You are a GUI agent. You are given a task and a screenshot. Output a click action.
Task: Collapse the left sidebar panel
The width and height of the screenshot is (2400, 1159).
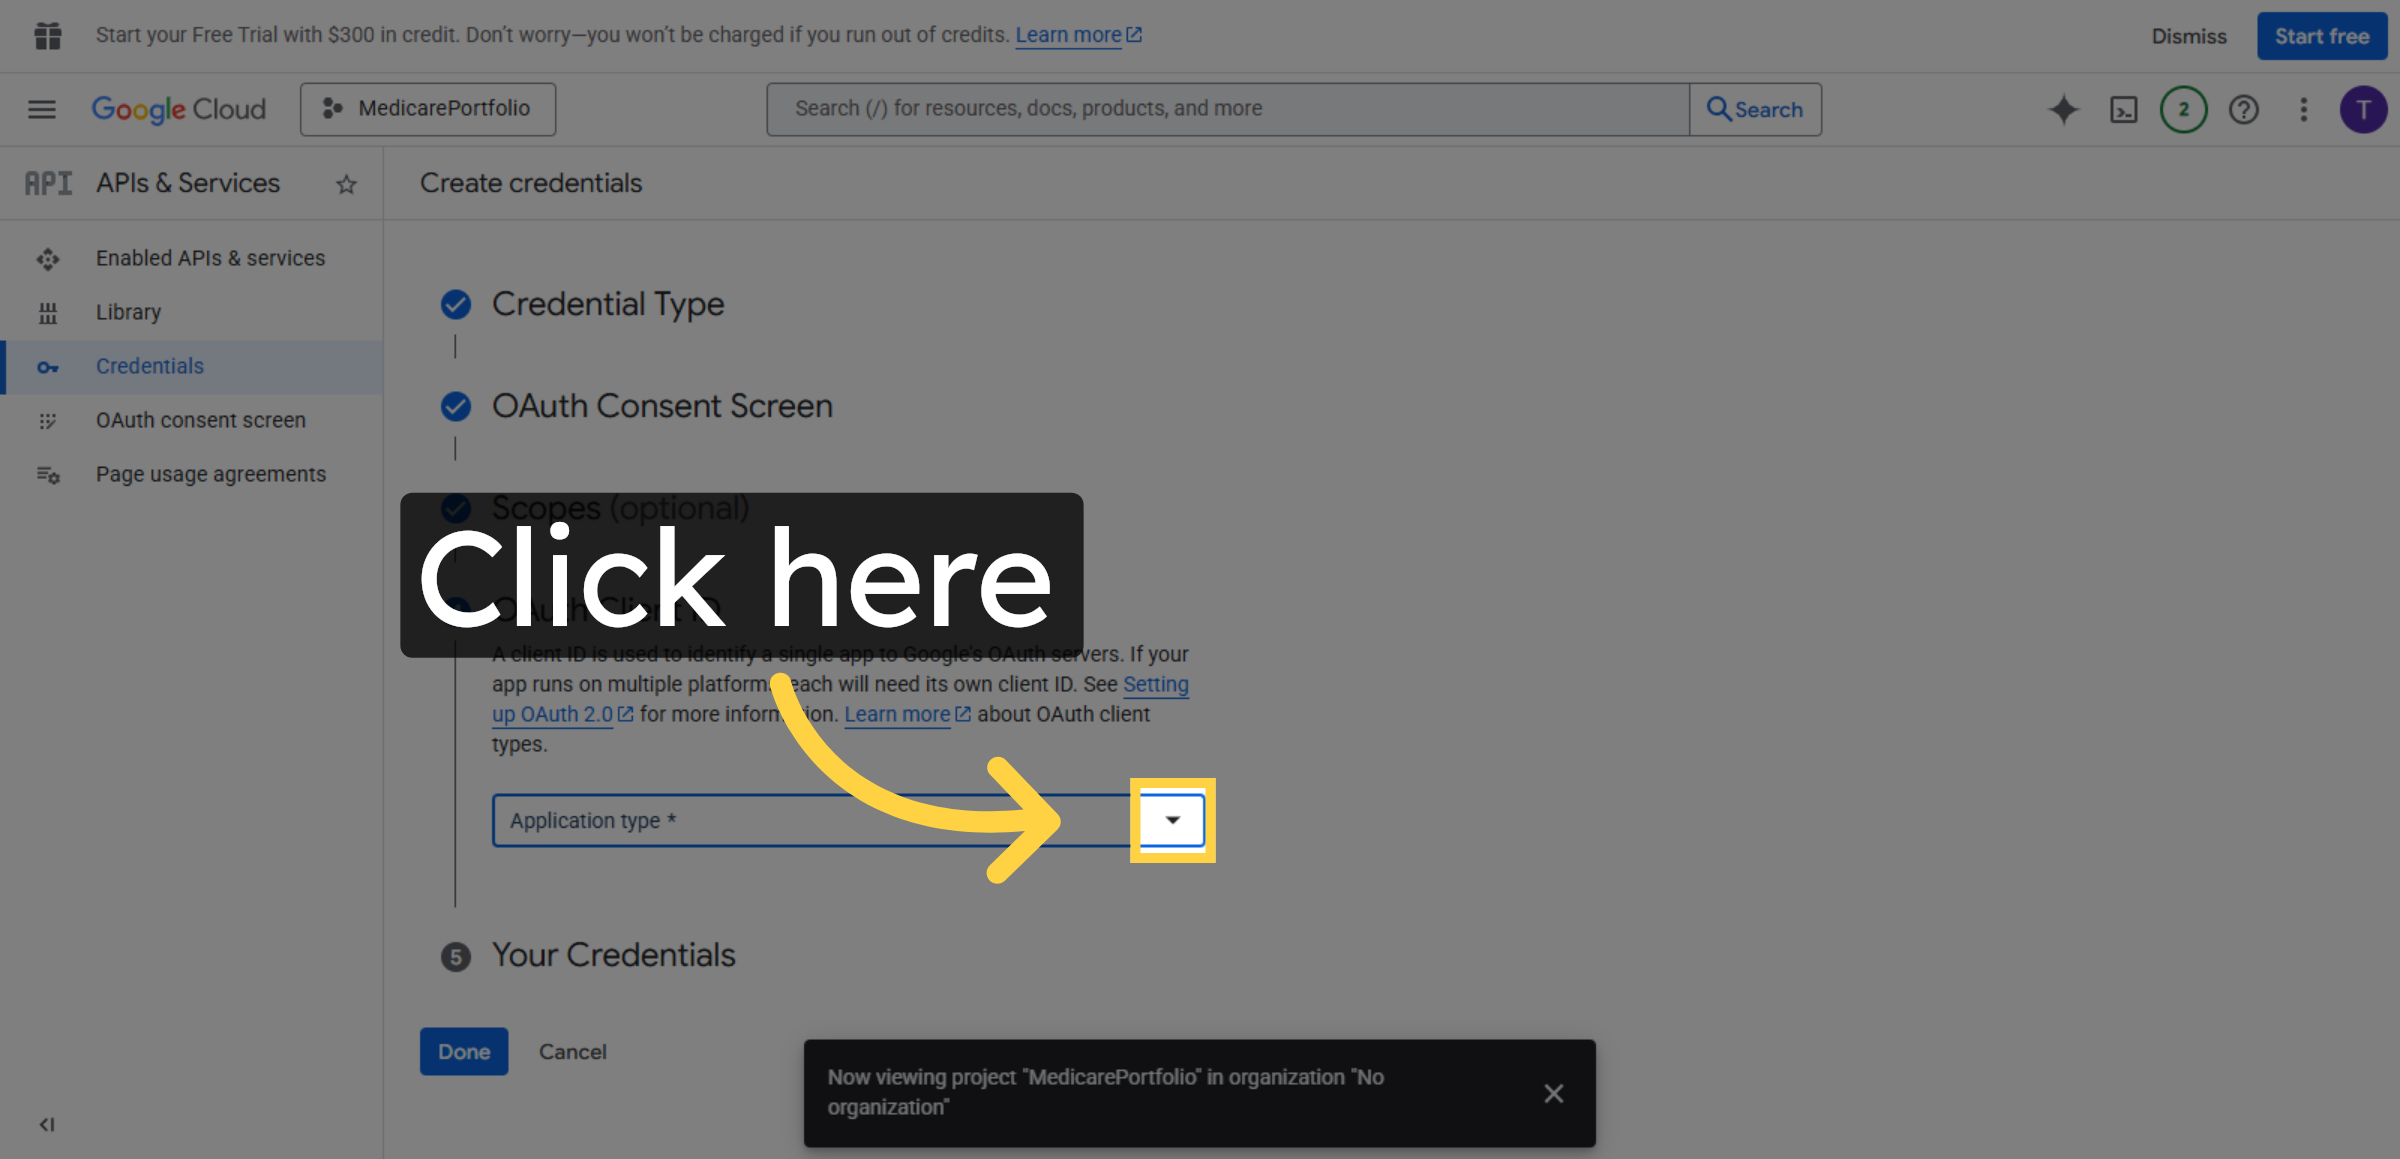tap(46, 1124)
